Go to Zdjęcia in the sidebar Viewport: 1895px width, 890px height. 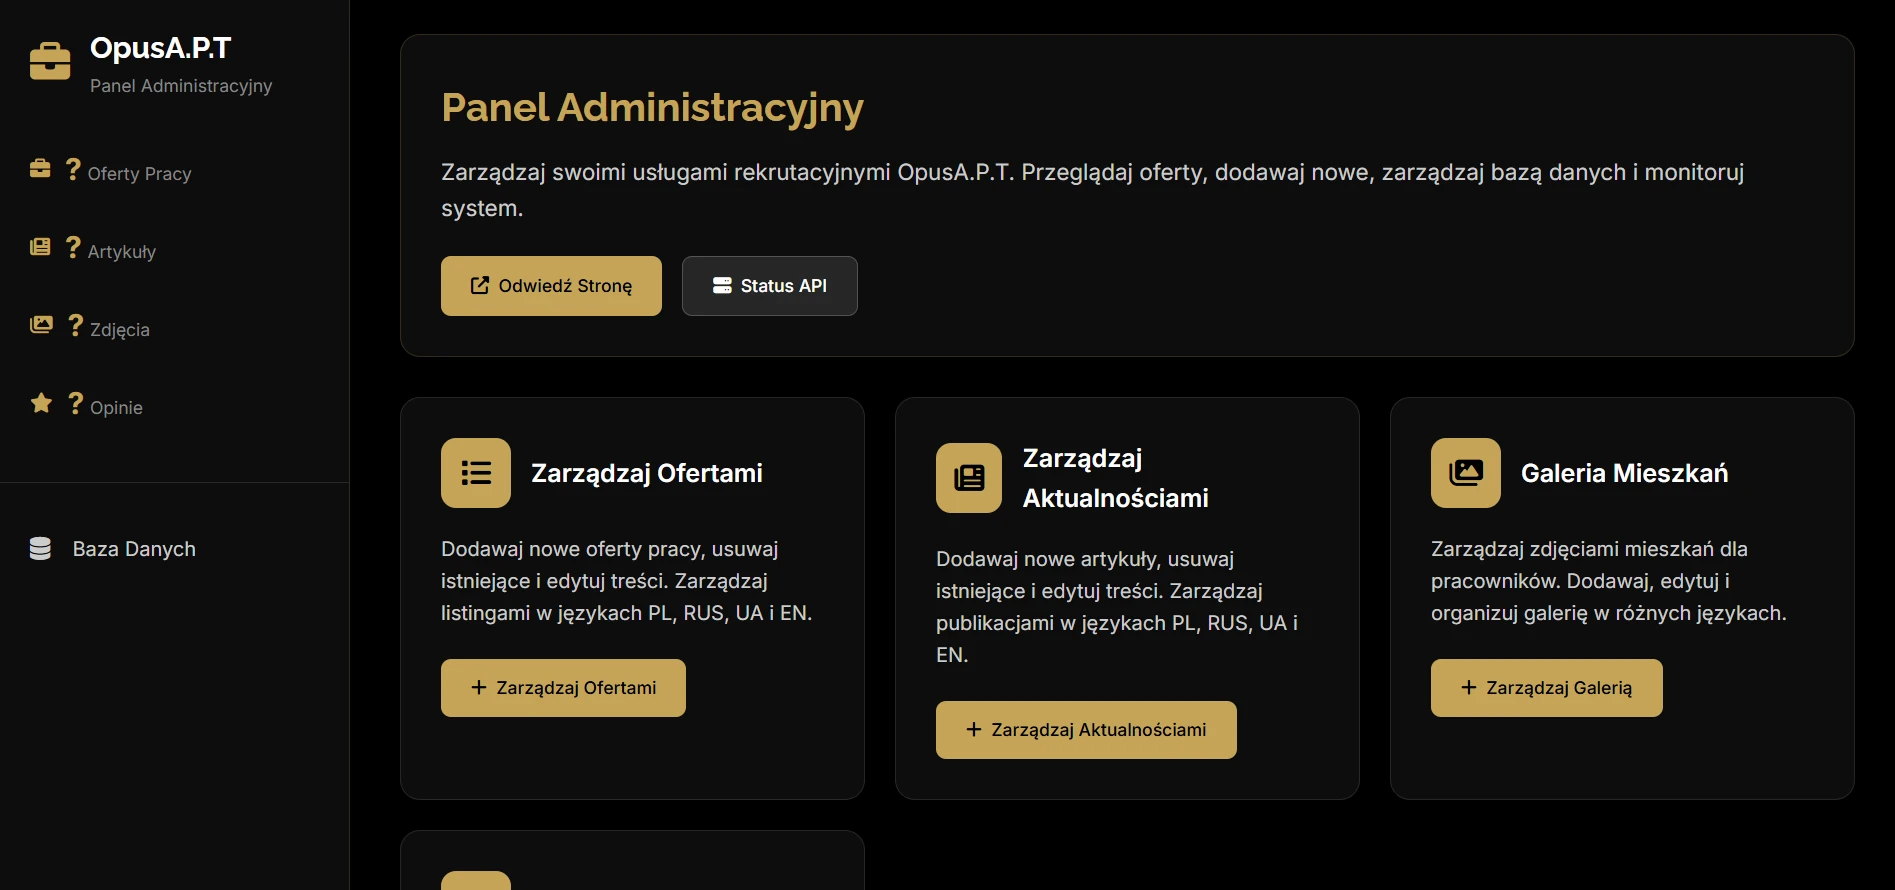(x=119, y=328)
